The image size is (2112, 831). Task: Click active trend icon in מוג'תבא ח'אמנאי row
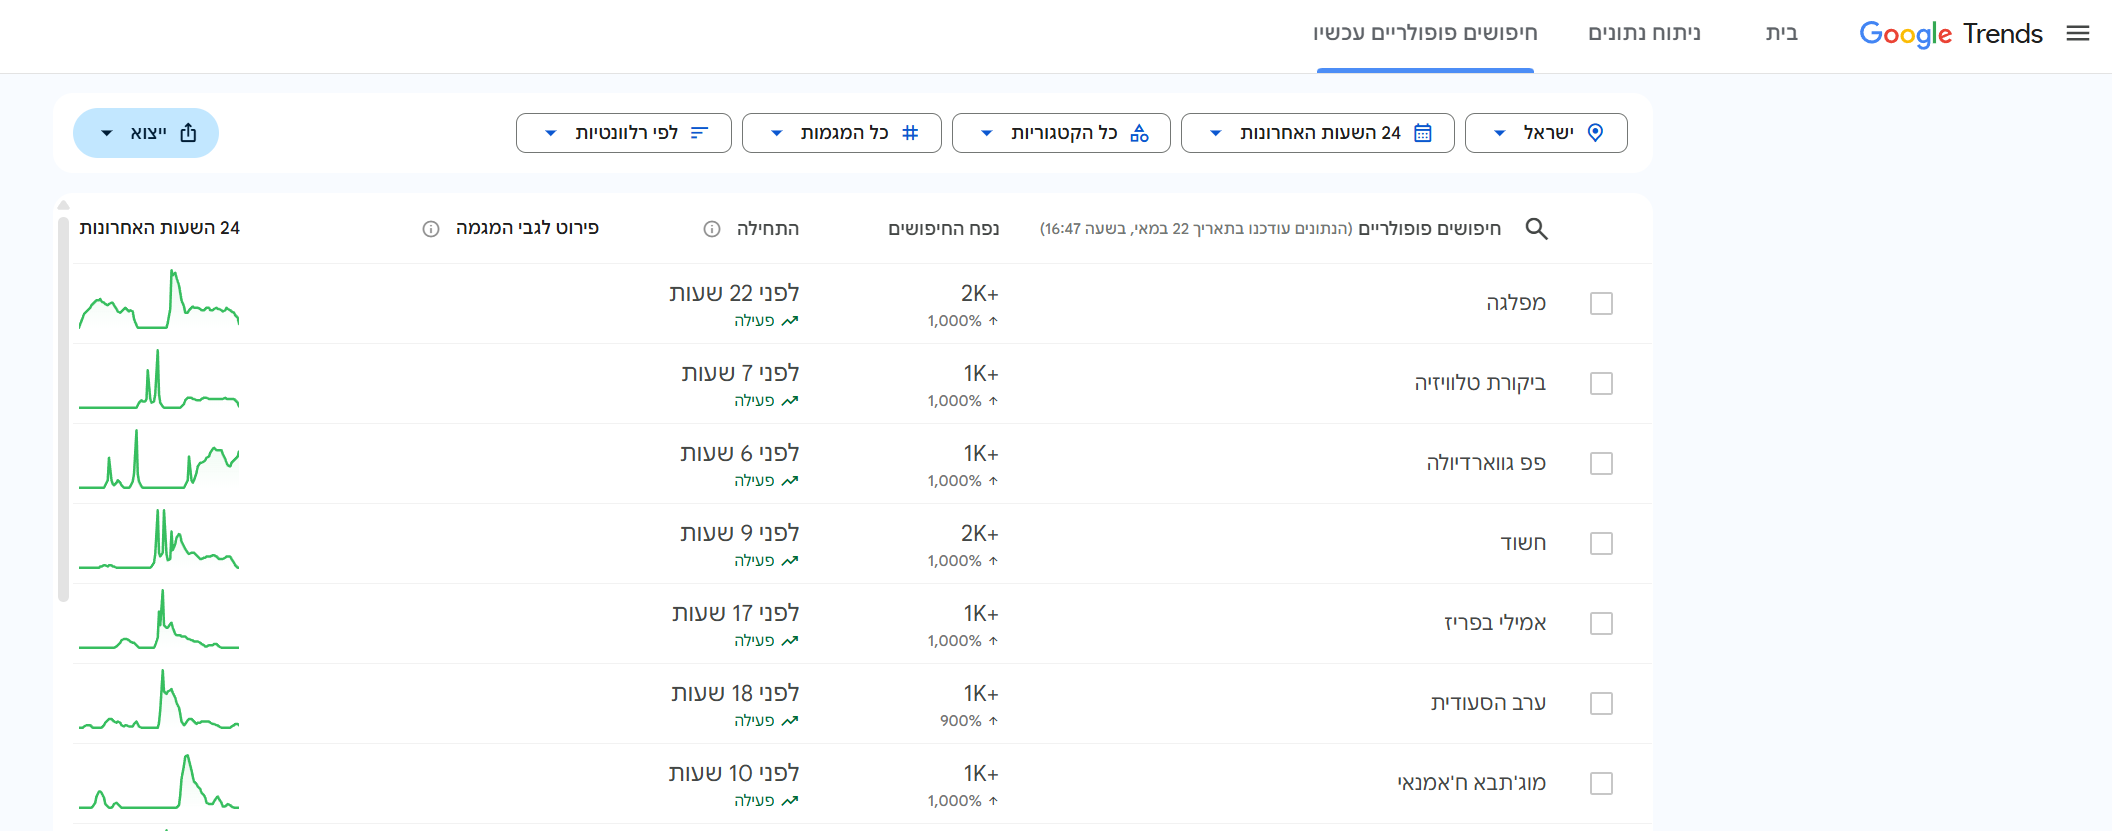pyautogui.click(x=790, y=801)
